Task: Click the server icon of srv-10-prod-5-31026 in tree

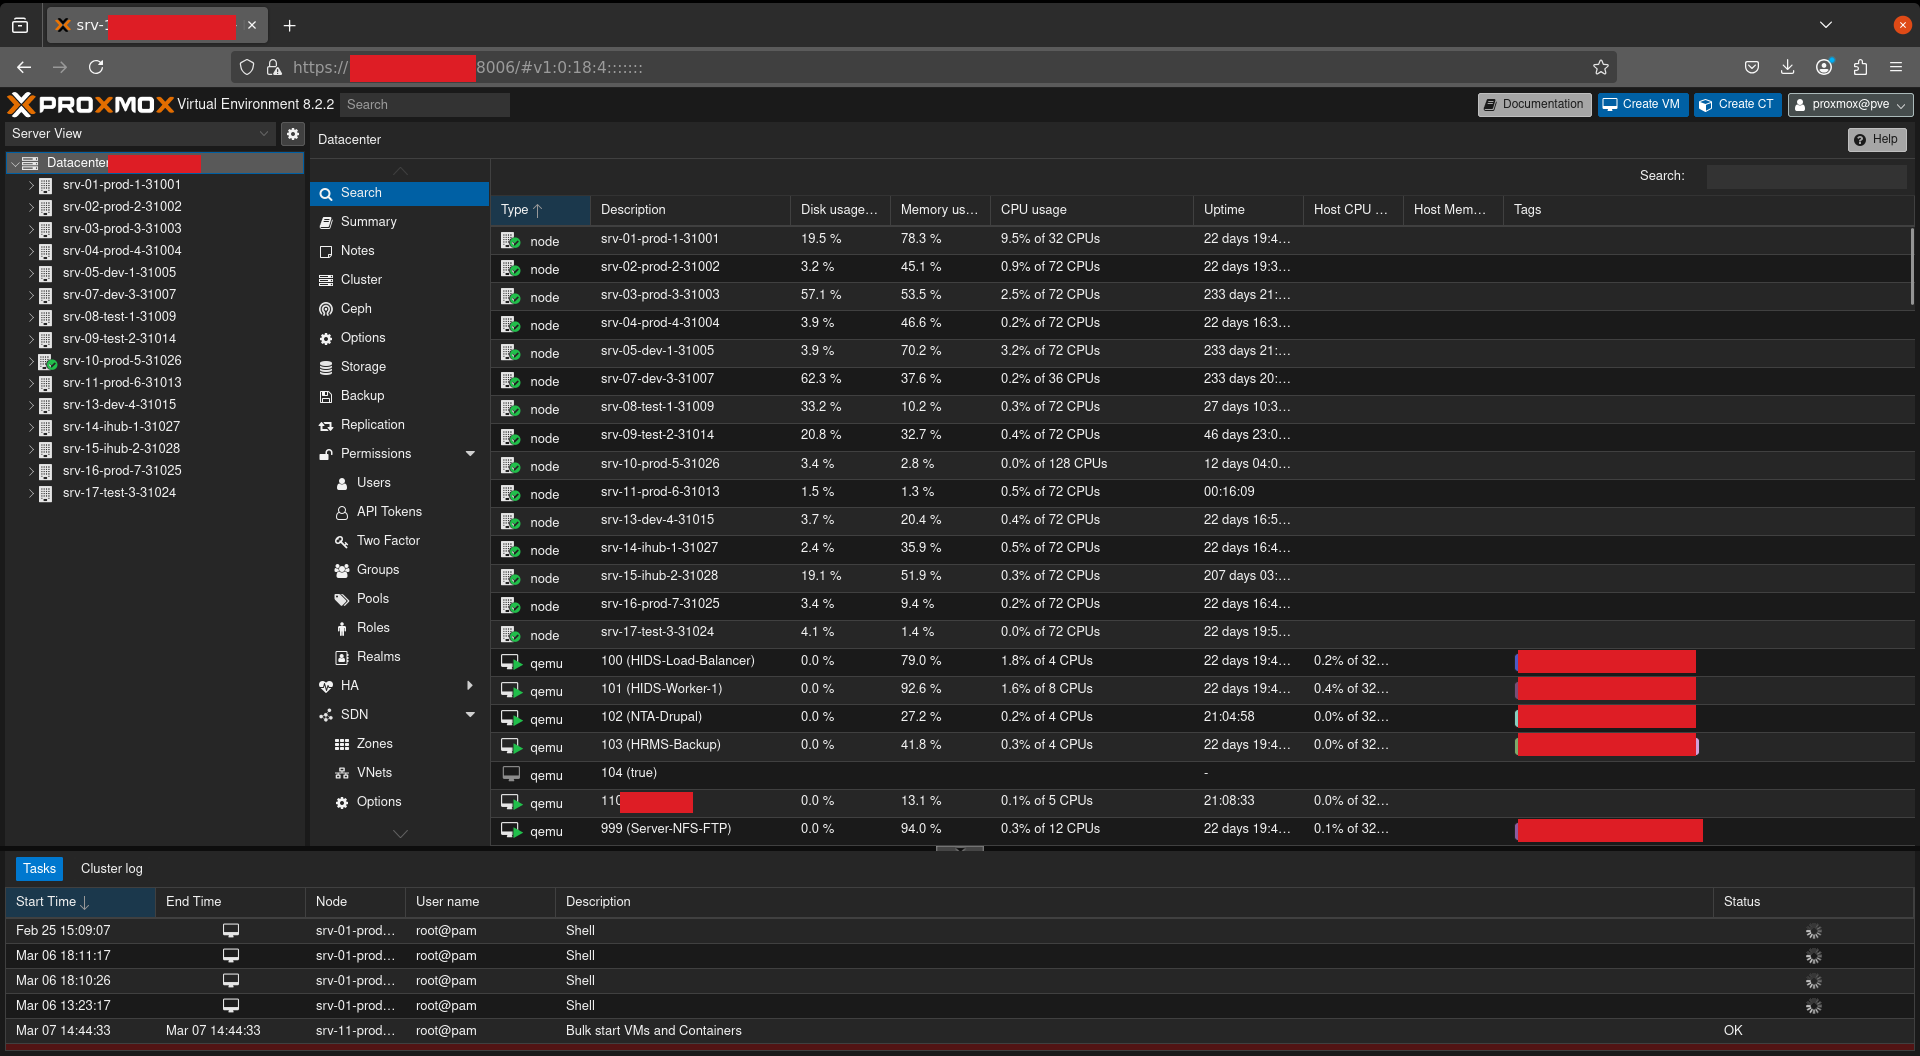Action: (47, 361)
